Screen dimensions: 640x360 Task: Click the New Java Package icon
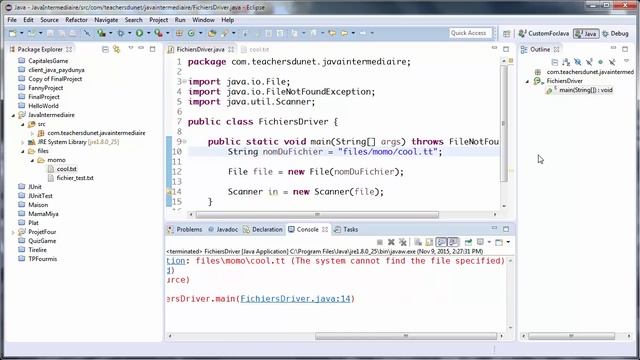pyautogui.click(x=179, y=33)
